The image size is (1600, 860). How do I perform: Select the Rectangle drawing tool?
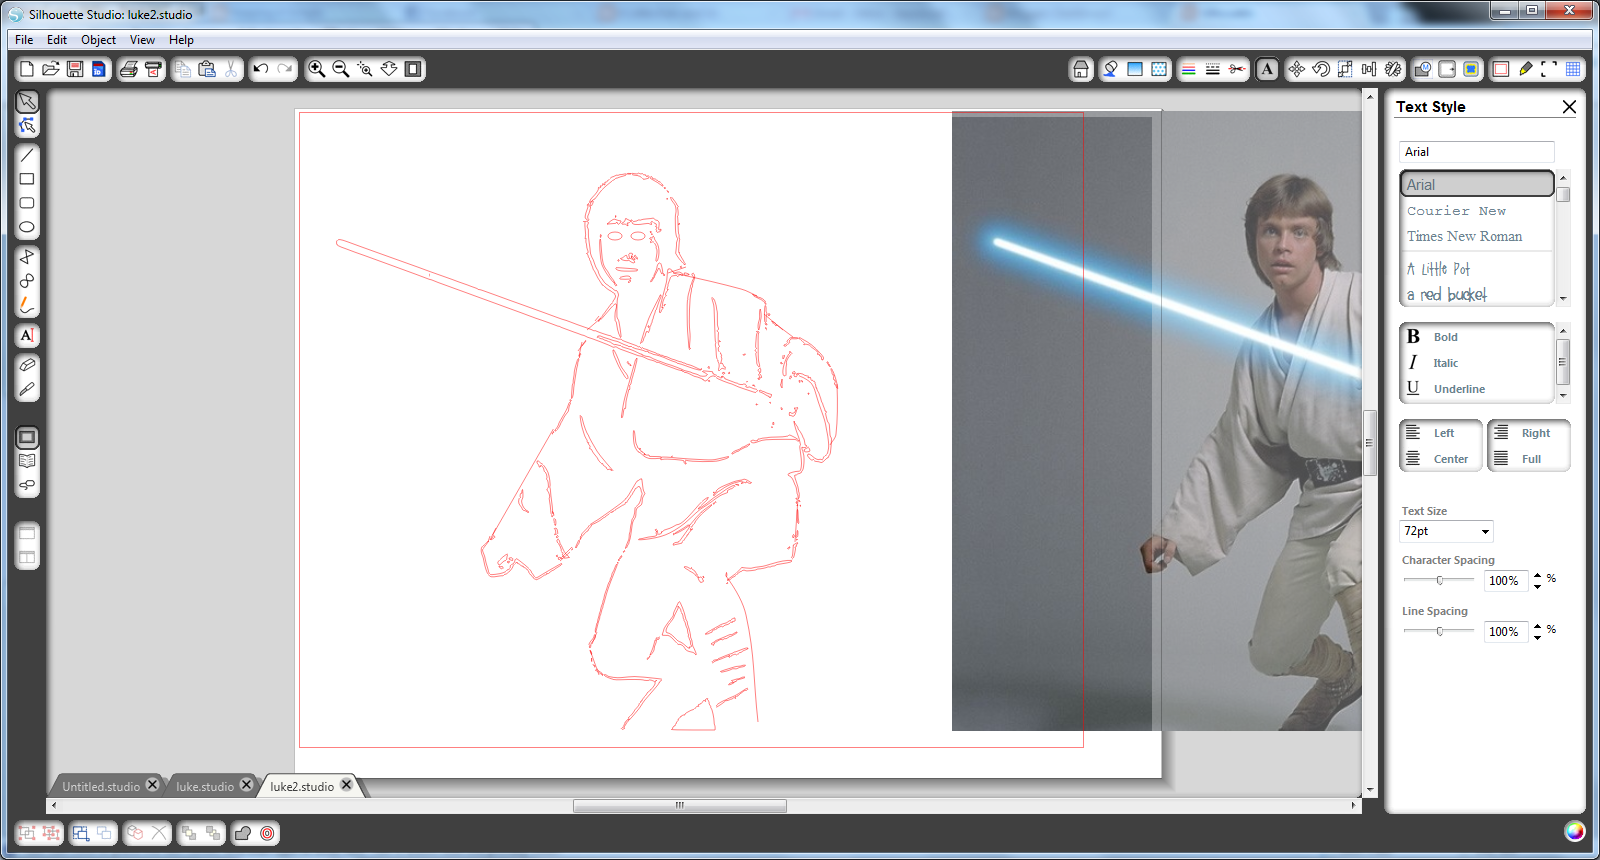[x=27, y=179]
